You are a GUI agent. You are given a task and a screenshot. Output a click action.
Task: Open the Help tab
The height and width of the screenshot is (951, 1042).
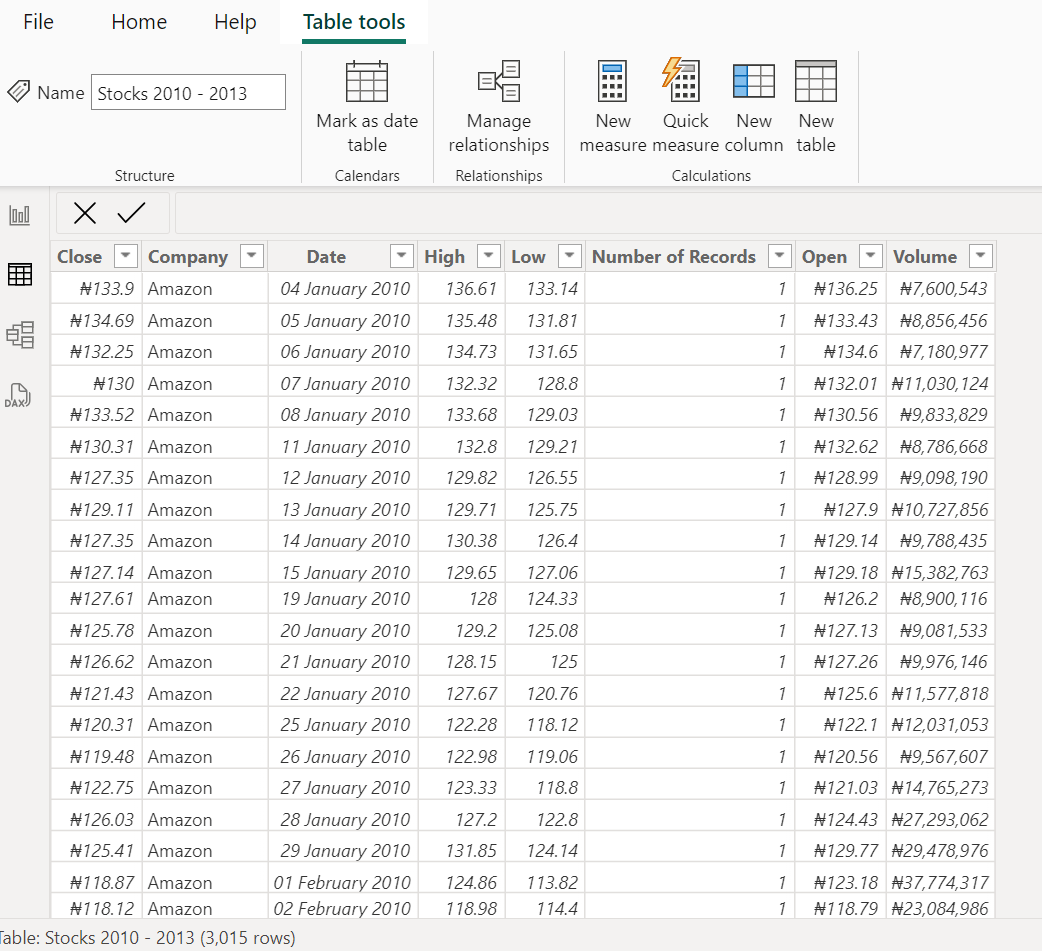[235, 22]
